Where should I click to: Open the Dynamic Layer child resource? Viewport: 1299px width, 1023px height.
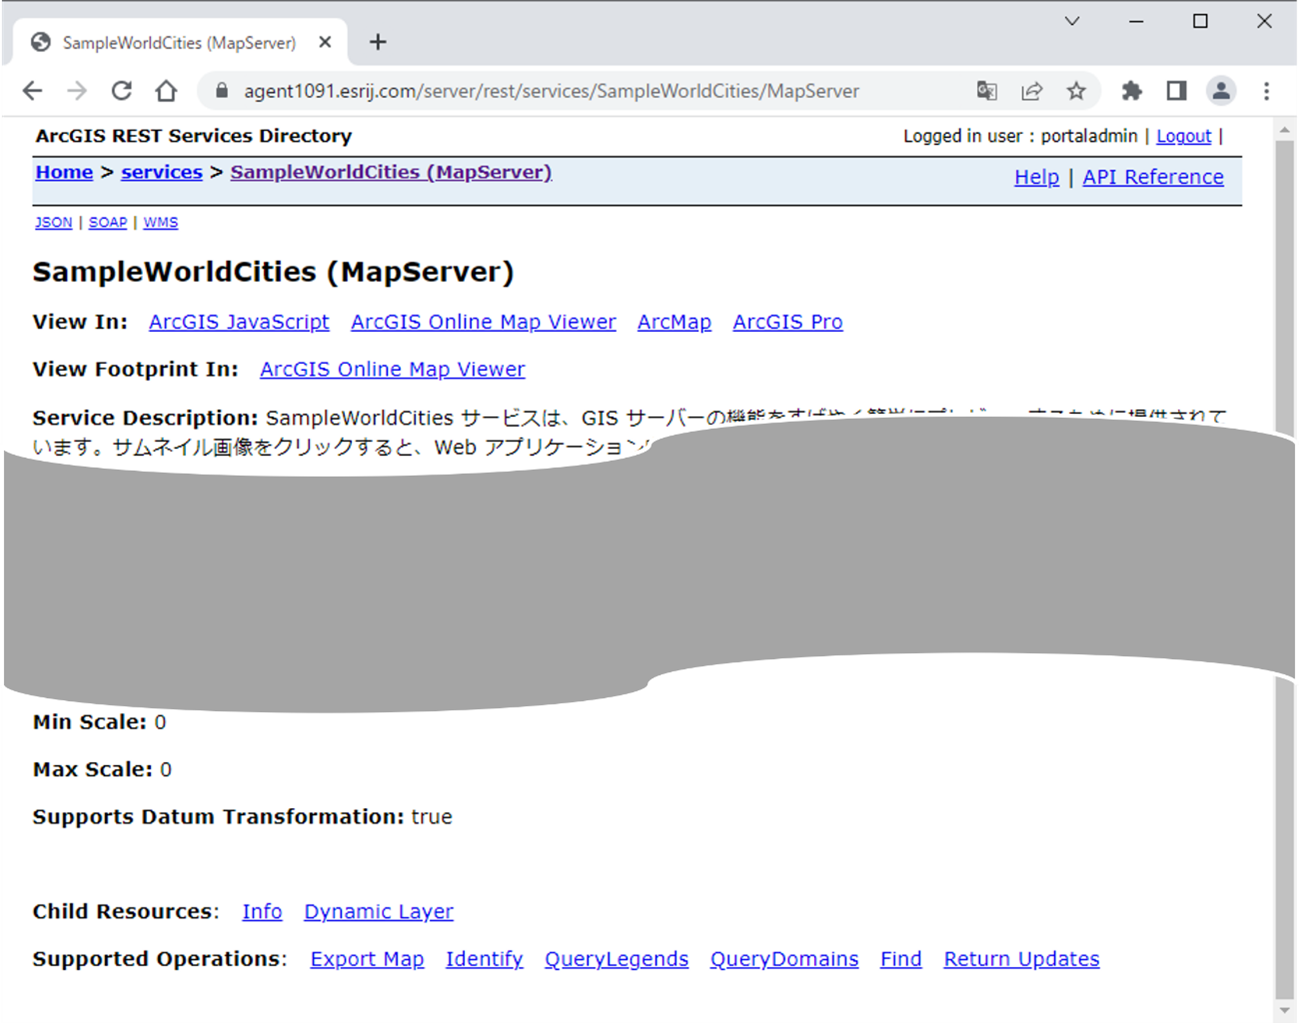point(379,912)
